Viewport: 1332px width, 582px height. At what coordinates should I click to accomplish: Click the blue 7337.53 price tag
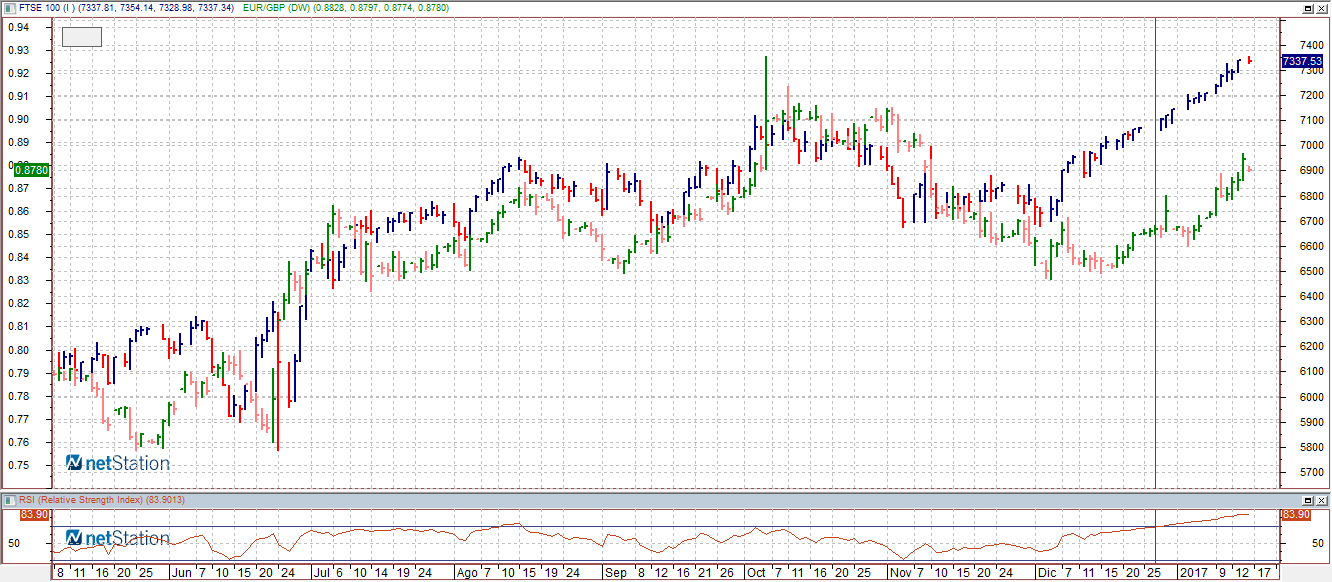pyautogui.click(x=1302, y=61)
